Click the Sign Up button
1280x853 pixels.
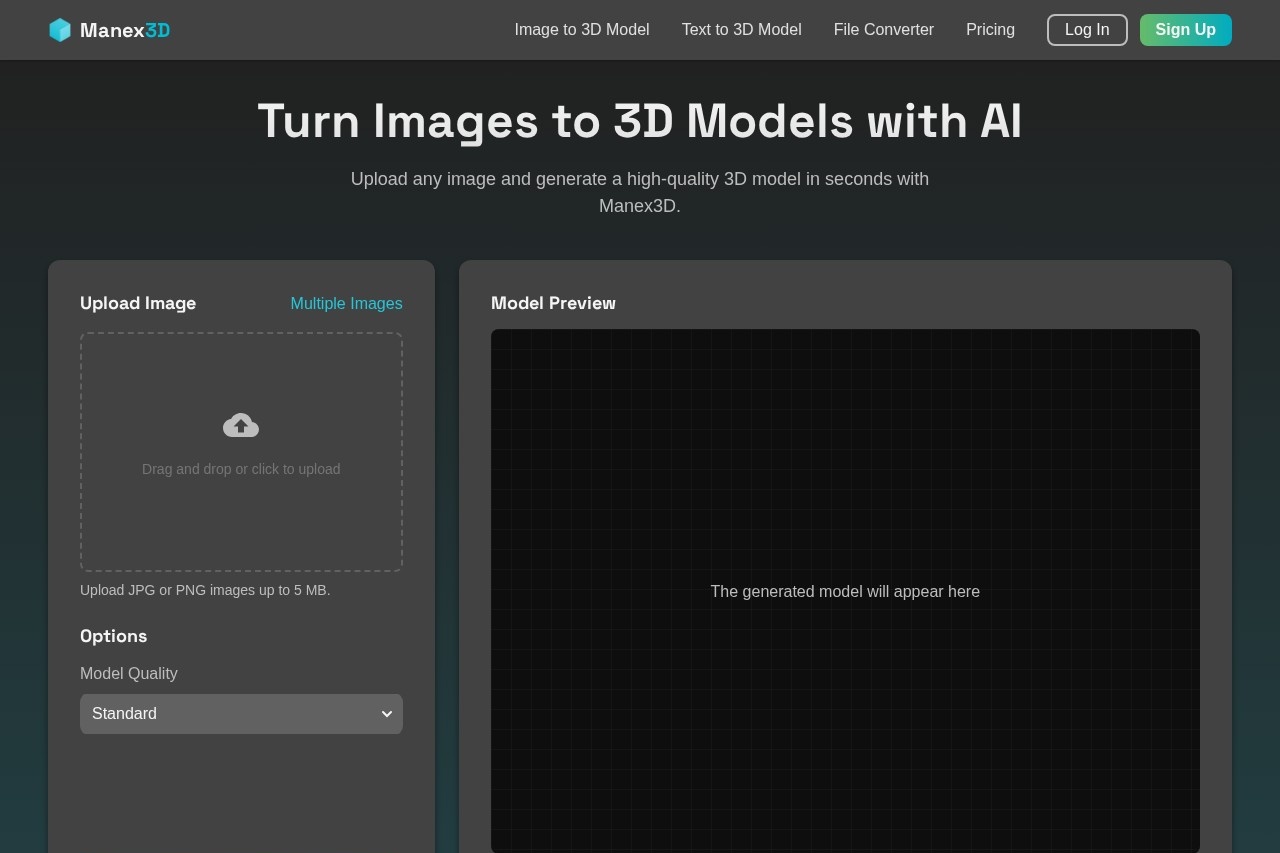tap(1185, 30)
